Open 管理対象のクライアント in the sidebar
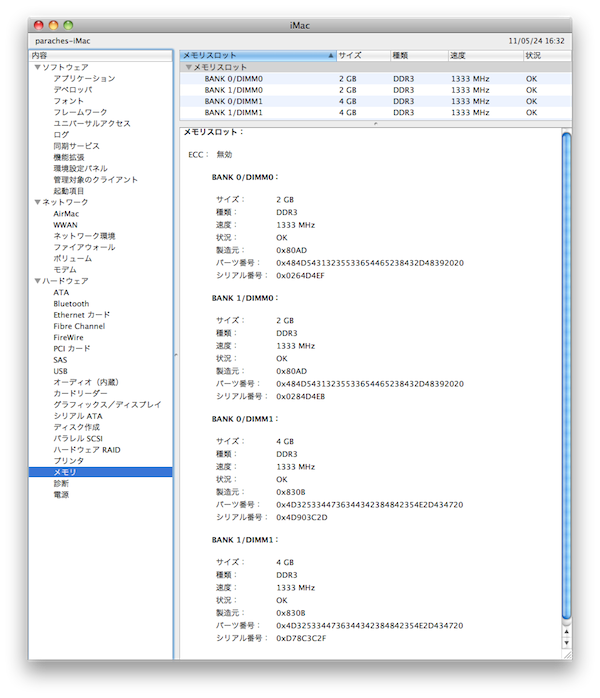The image size is (600, 698). 96,179
